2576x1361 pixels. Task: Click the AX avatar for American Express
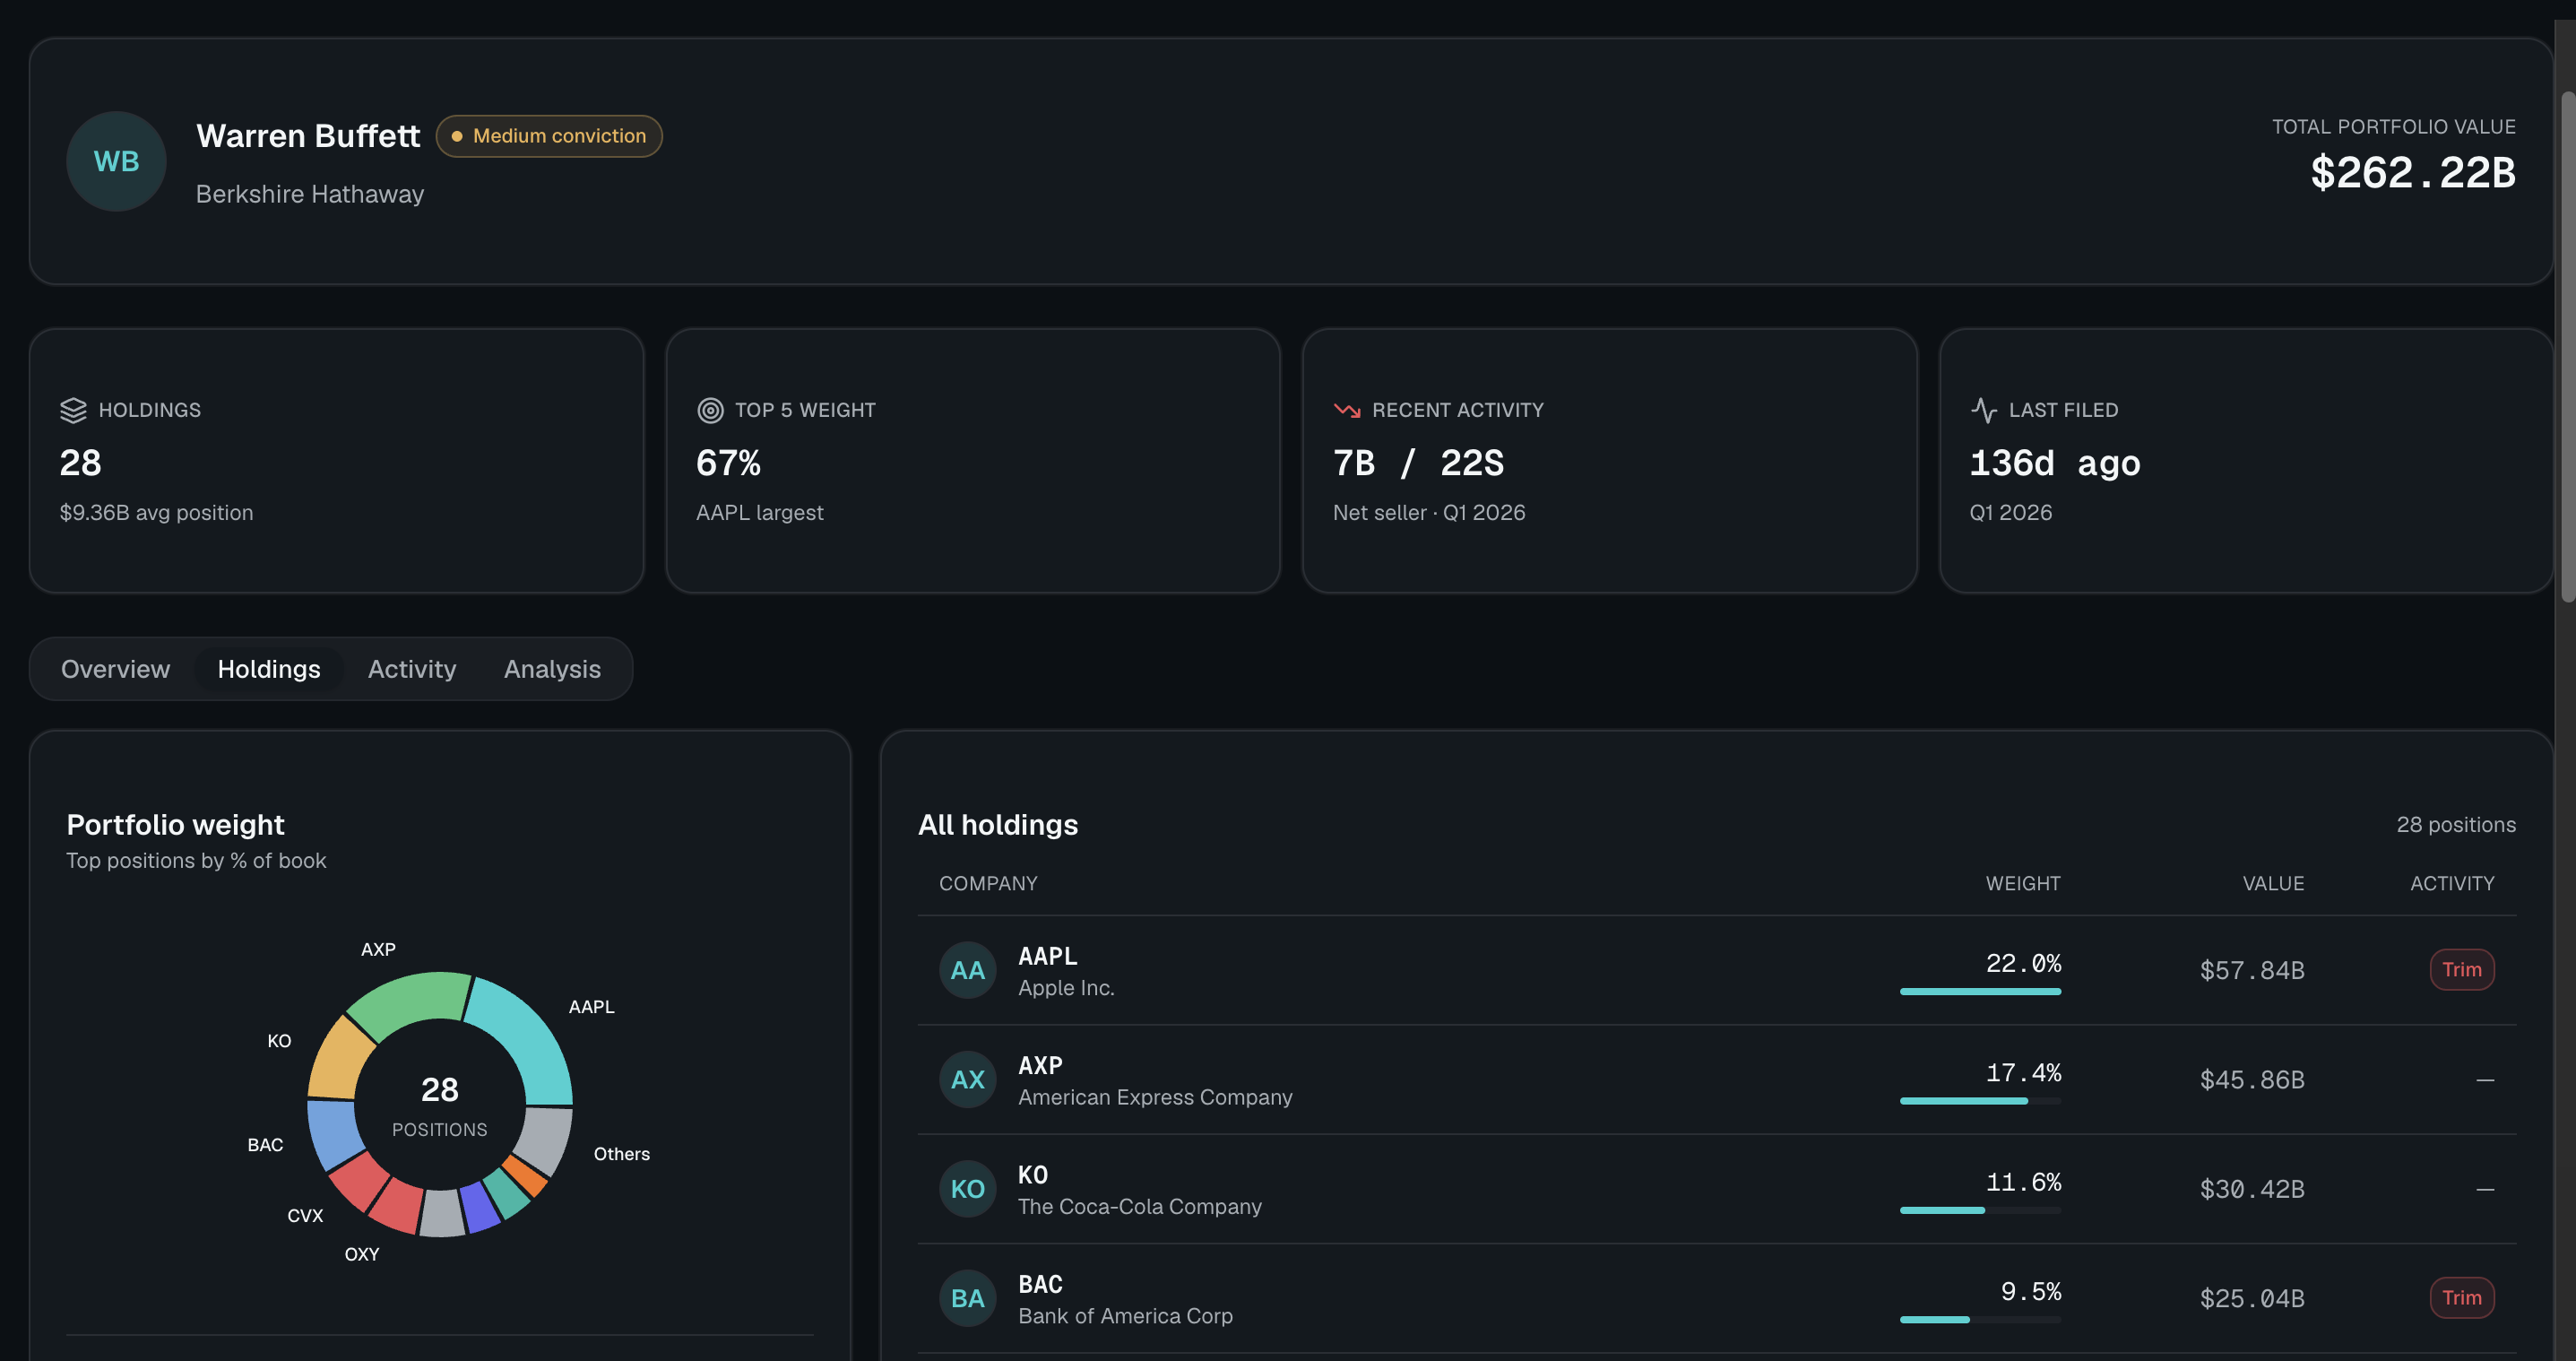click(967, 1080)
